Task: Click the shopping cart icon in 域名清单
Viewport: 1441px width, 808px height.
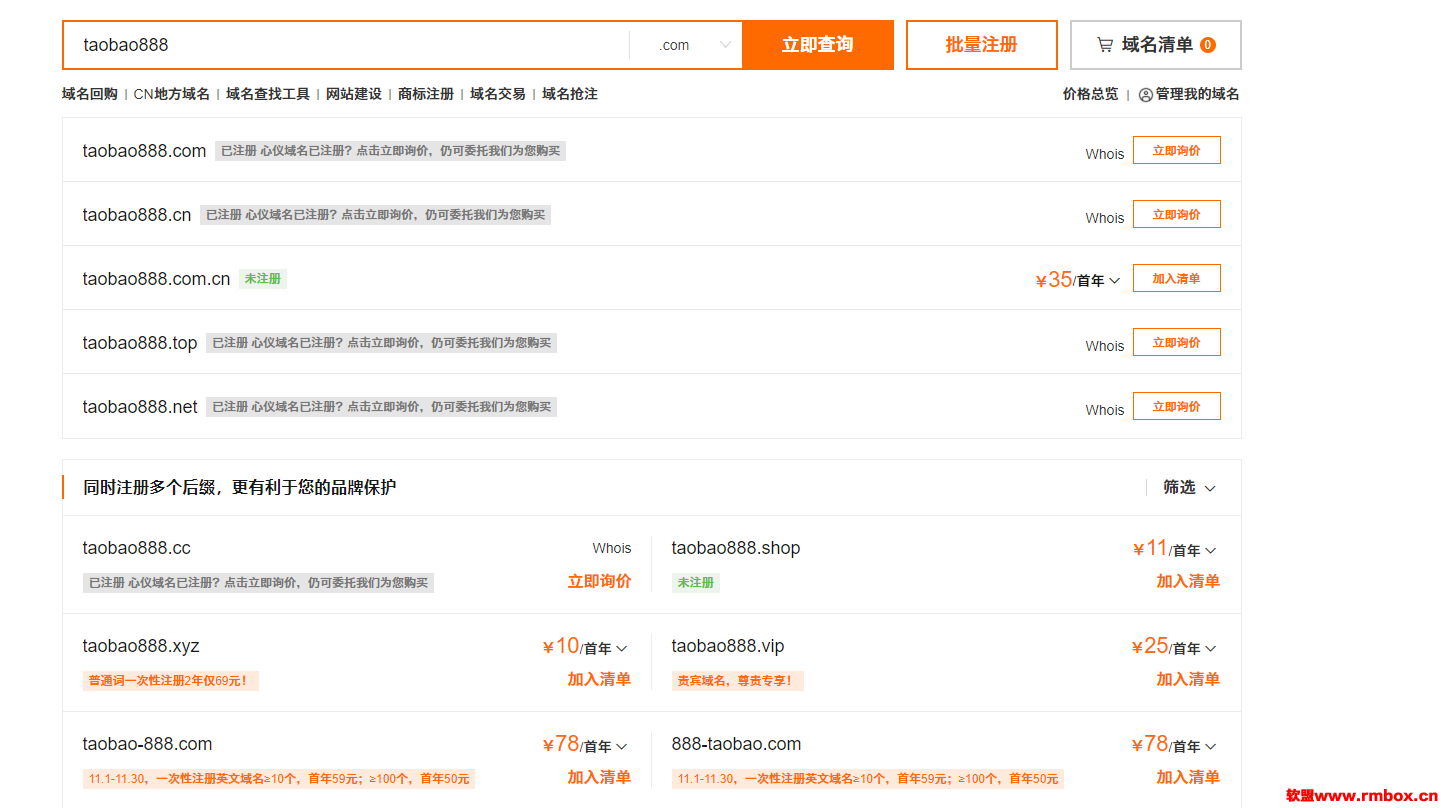Action: point(1105,45)
